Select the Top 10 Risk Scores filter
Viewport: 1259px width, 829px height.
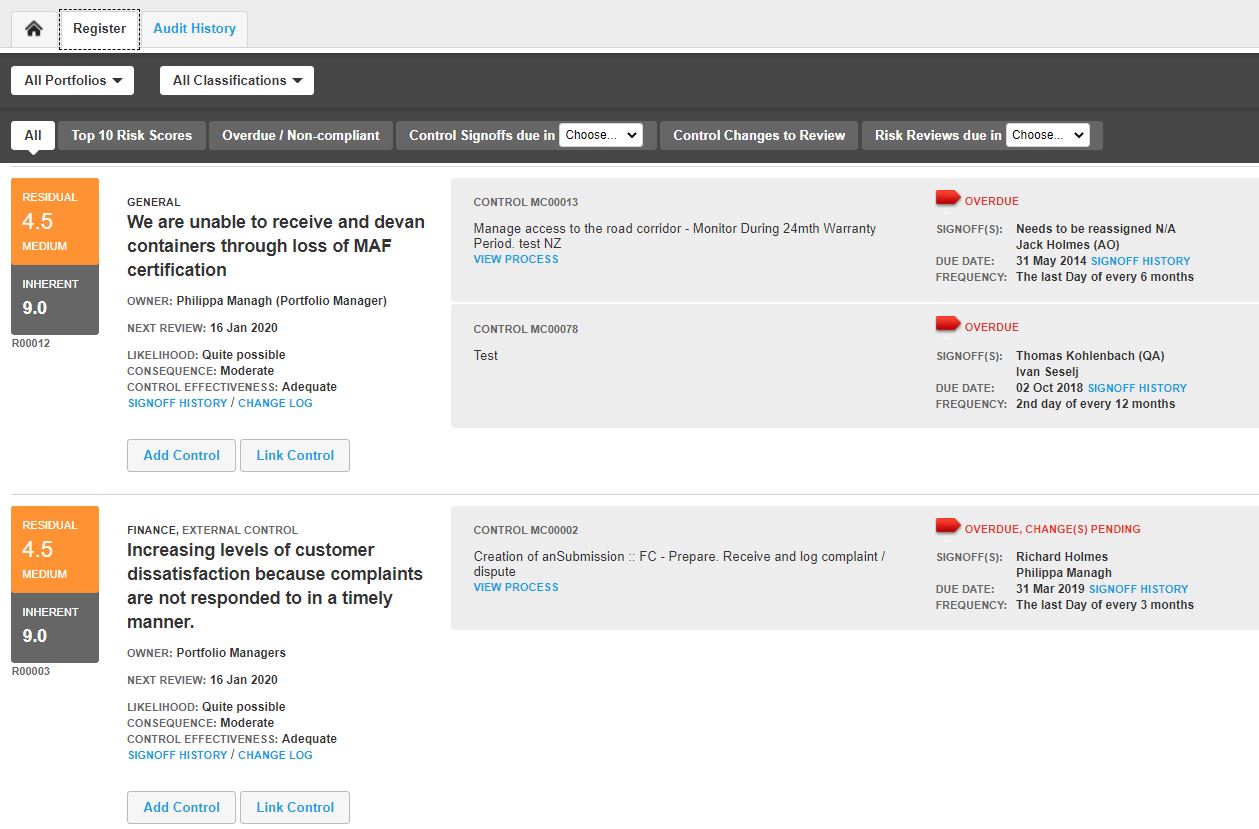pyautogui.click(x=131, y=135)
